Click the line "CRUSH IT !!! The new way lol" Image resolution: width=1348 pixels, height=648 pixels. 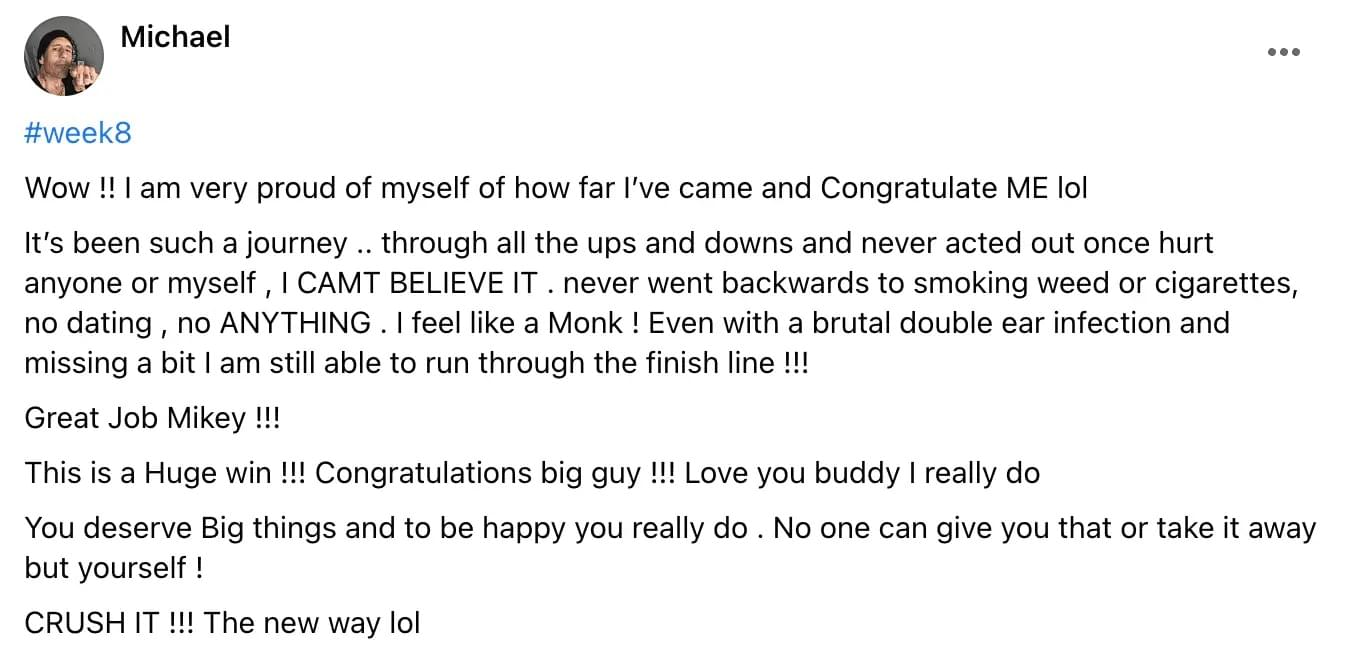(222, 623)
